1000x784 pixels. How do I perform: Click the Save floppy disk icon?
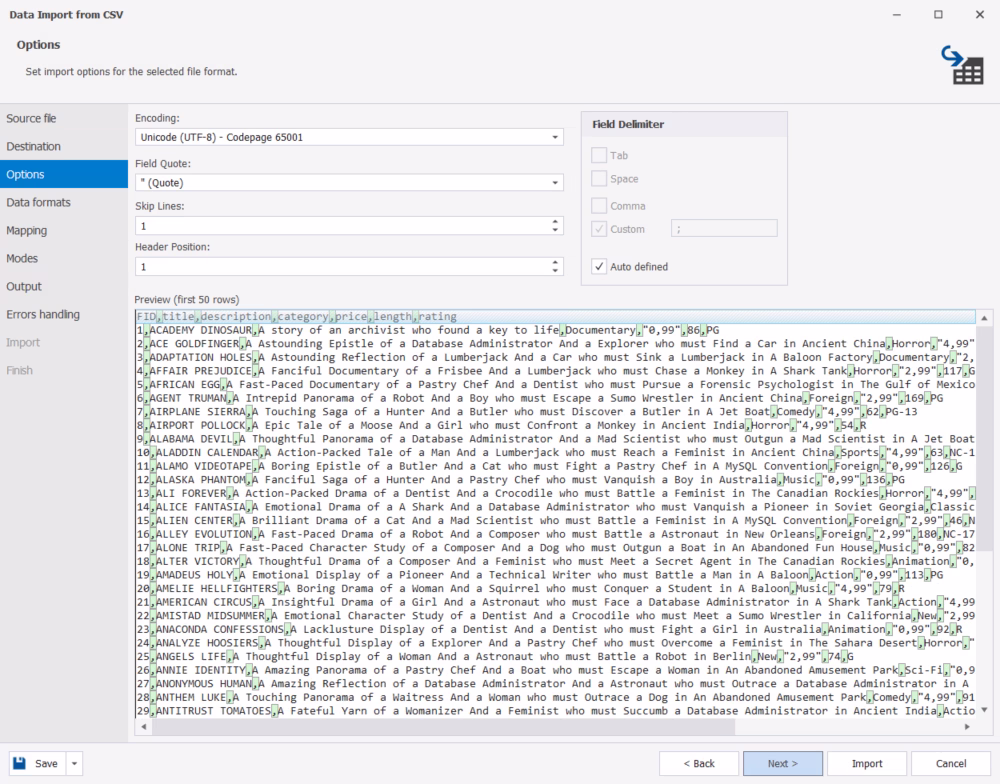pyautogui.click(x=19, y=763)
